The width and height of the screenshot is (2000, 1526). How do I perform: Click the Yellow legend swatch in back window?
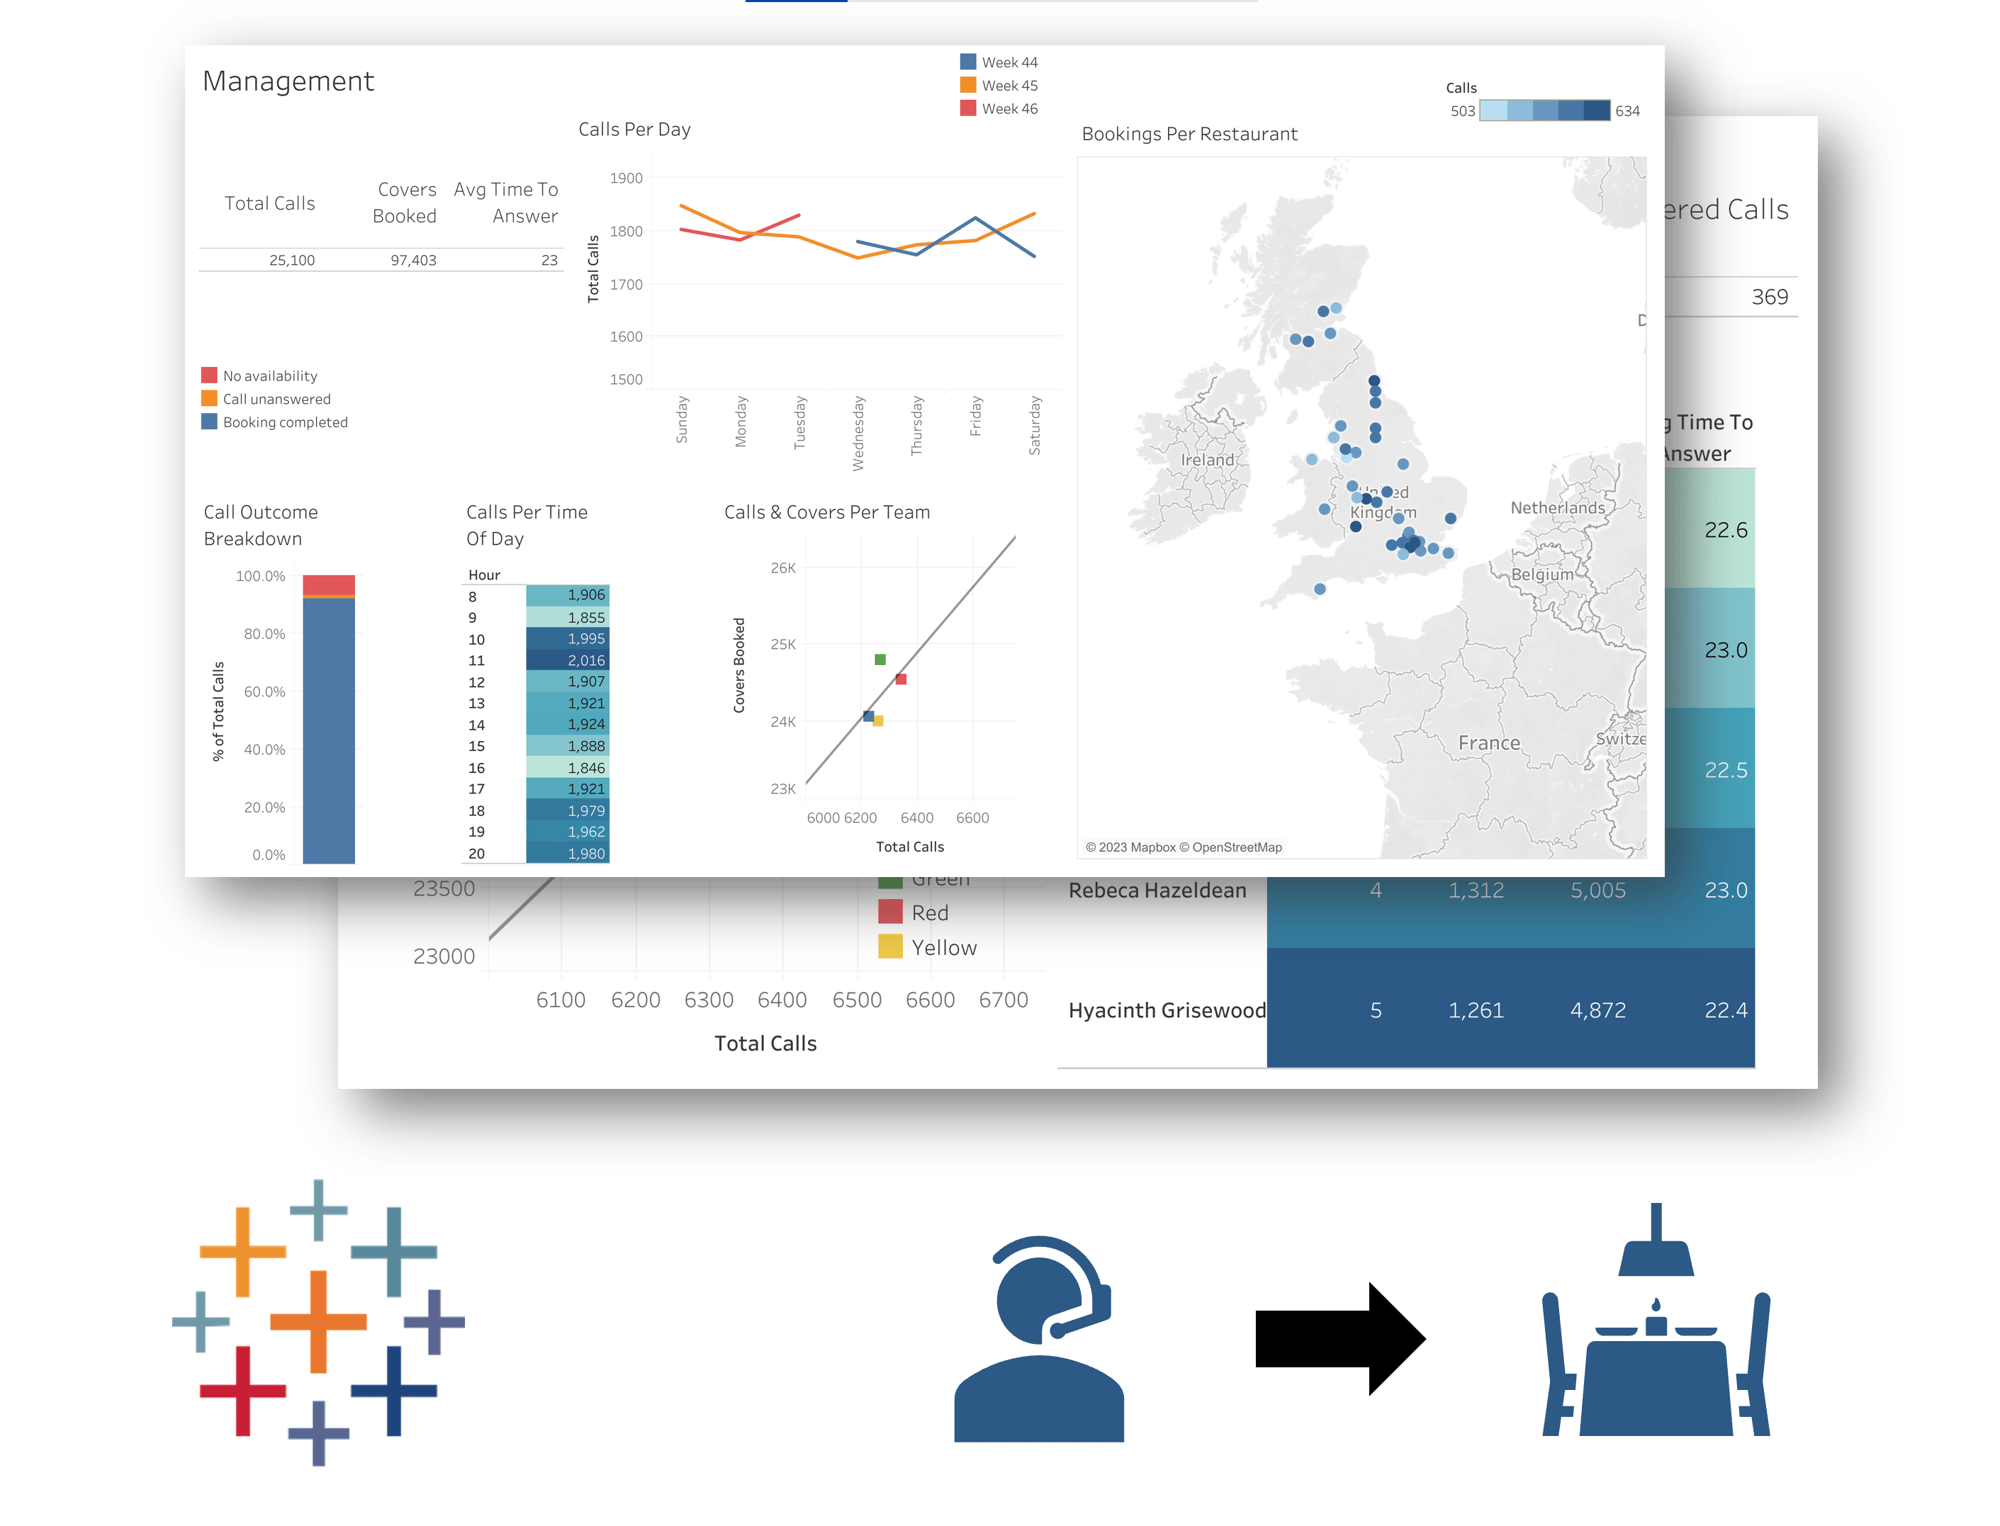[890, 946]
